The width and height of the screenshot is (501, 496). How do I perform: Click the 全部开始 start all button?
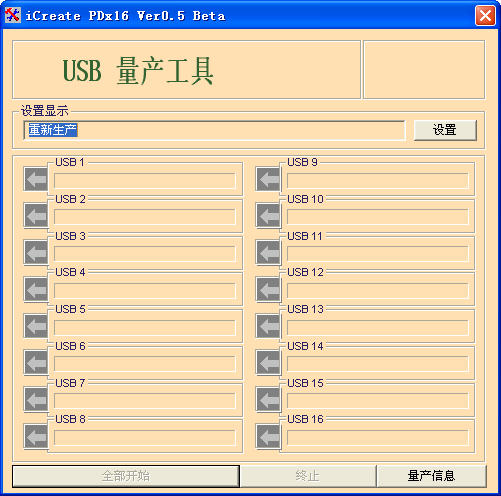[126, 476]
